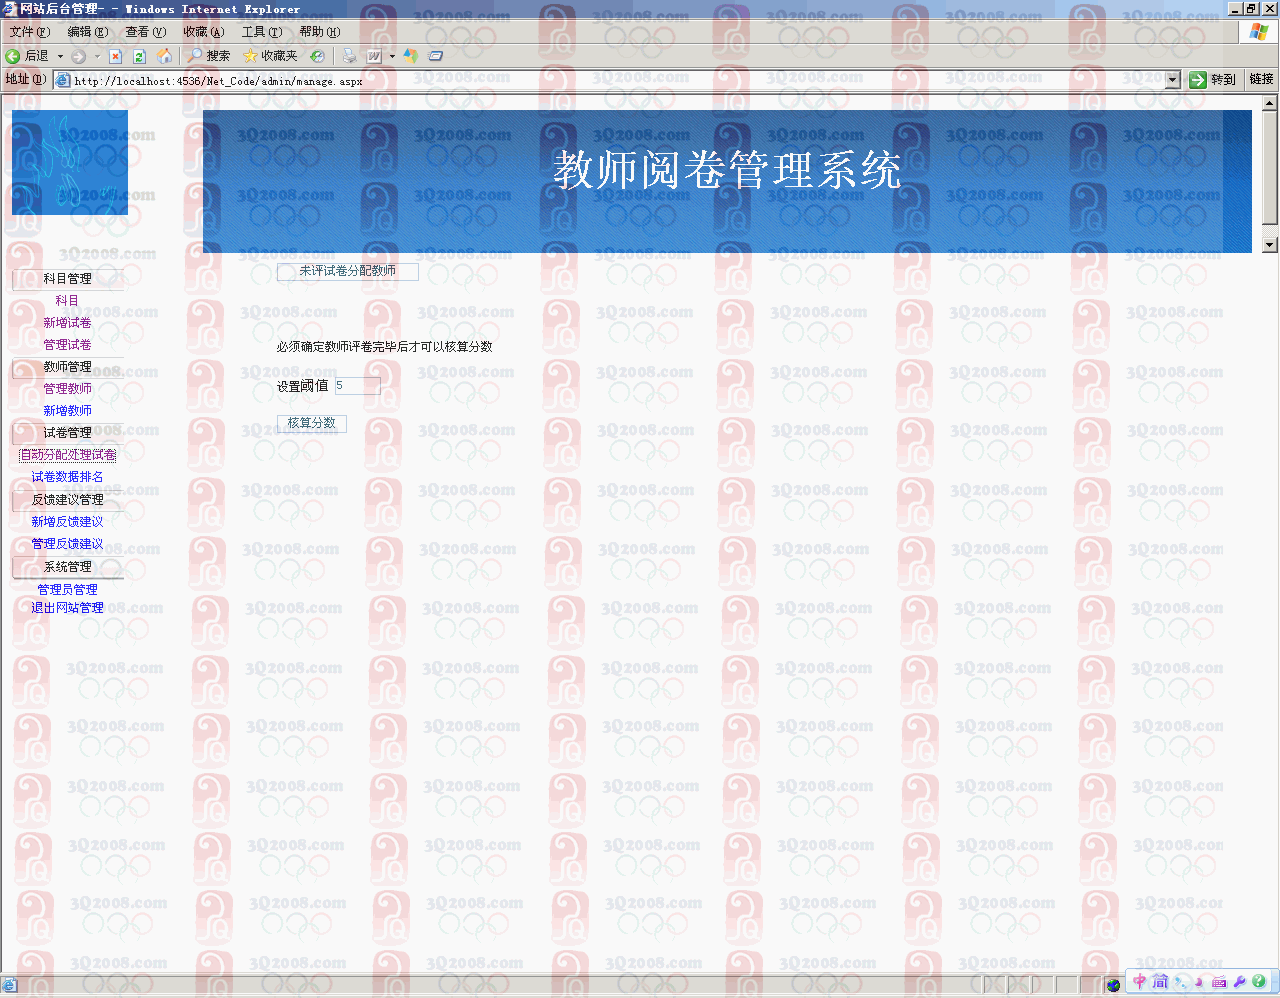The image size is (1280, 998).
Task: Expand the address bar URL dropdown
Action: click(1173, 80)
